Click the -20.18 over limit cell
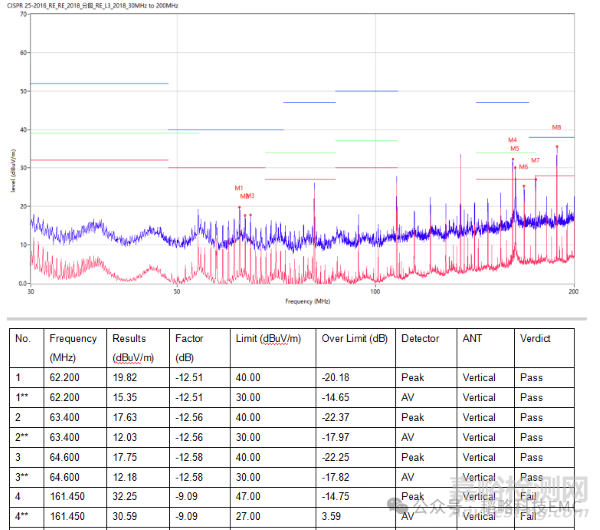 click(x=337, y=378)
